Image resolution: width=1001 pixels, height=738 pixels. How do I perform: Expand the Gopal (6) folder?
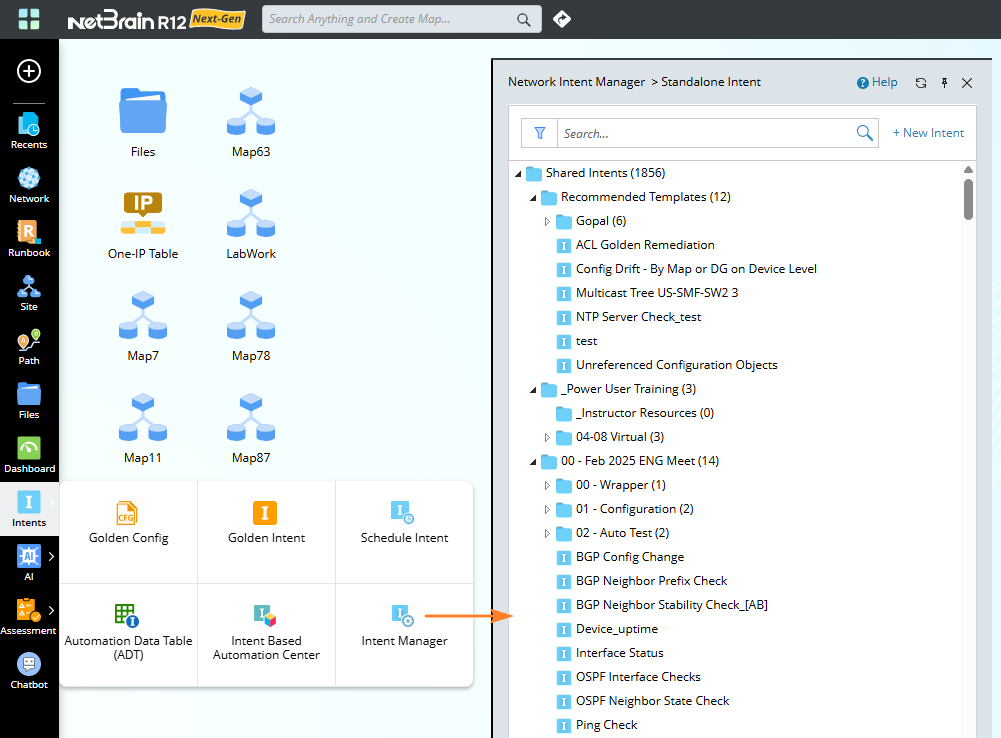pyautogui.click(x=548, y=221)
